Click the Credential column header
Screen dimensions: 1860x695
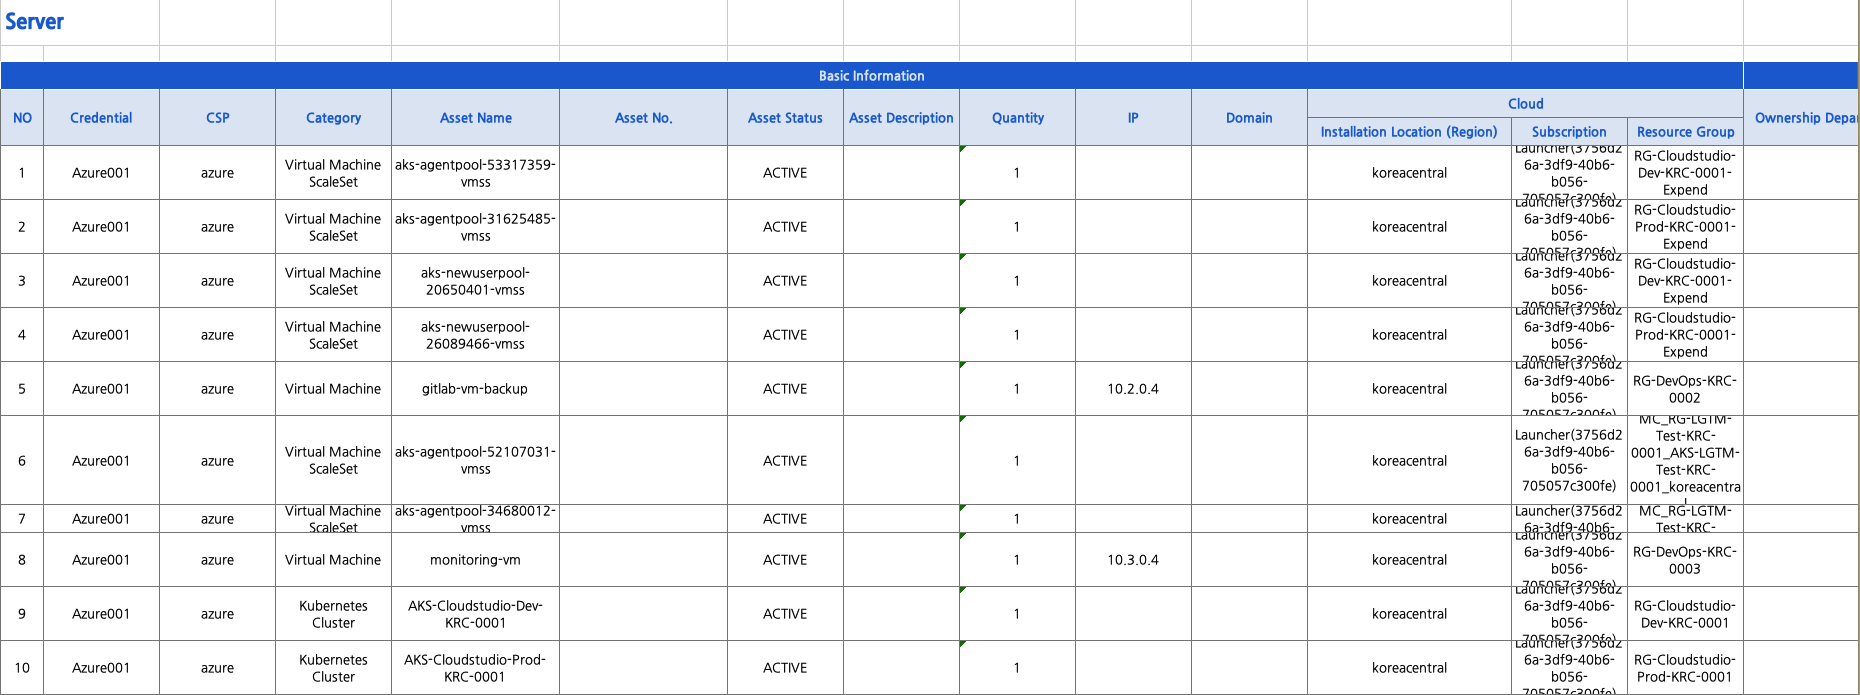(101, 118)
